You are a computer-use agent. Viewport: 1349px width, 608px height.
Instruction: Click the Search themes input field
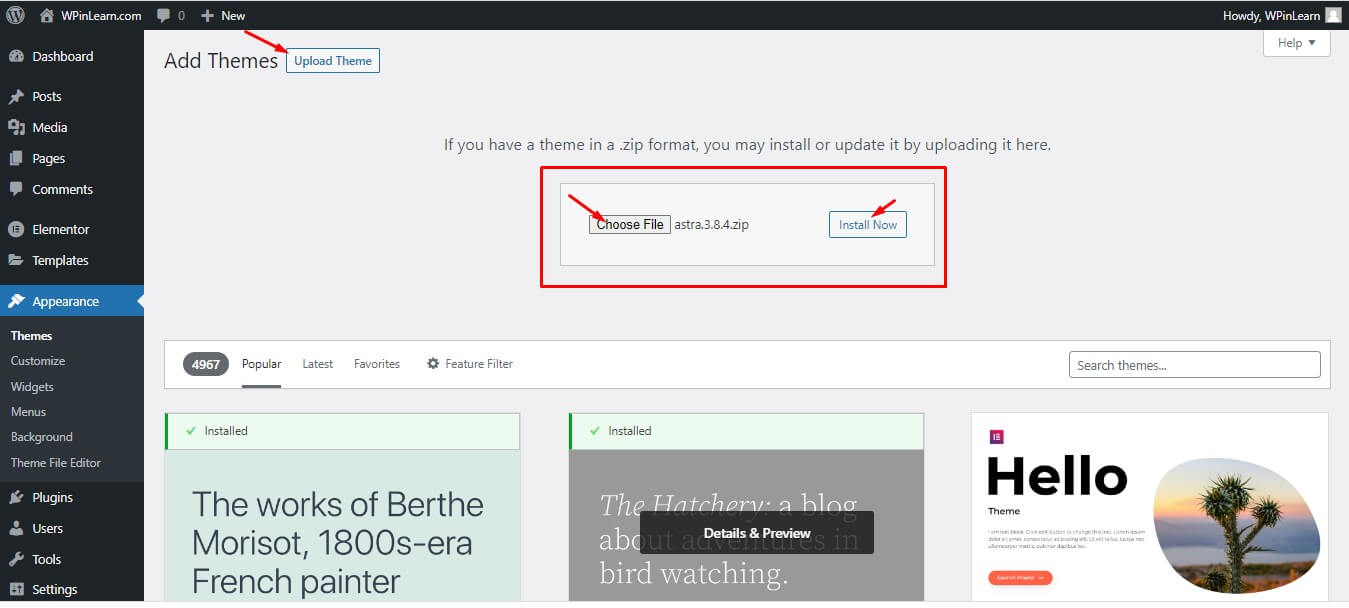1195,365
